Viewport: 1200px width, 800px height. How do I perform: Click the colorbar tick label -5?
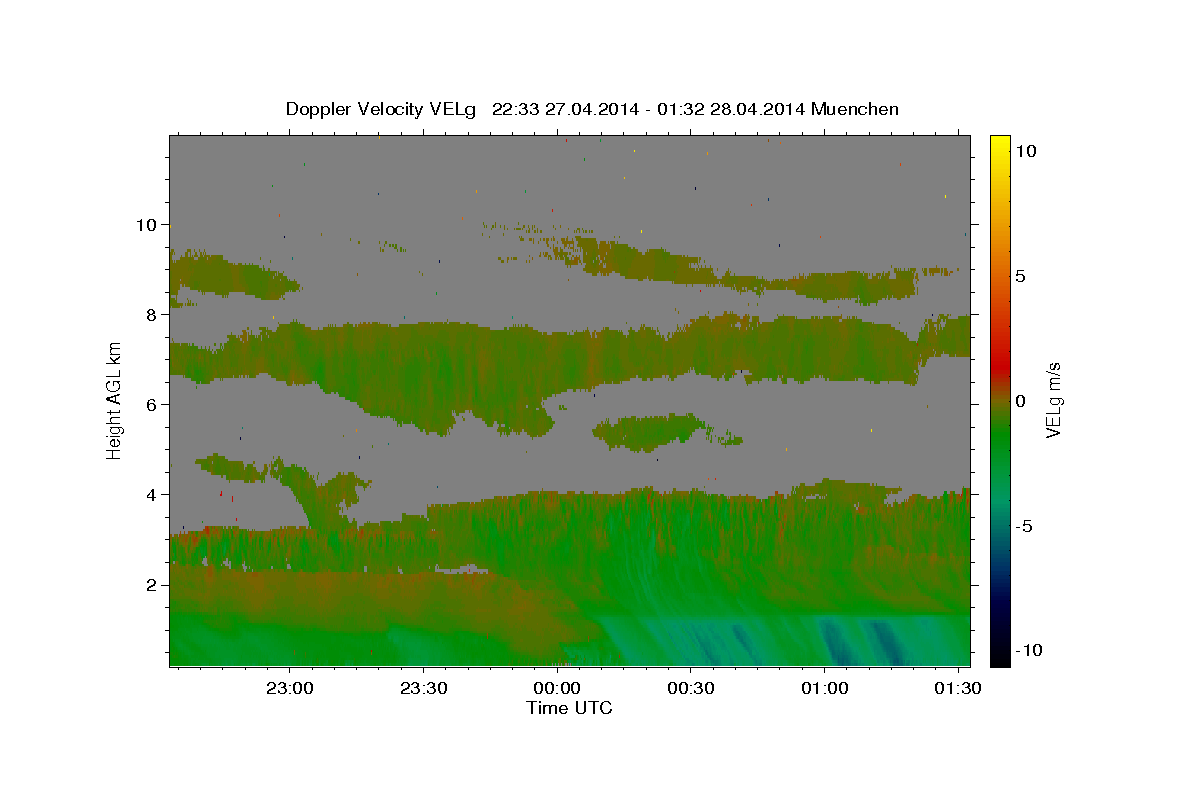point(1025,526)
